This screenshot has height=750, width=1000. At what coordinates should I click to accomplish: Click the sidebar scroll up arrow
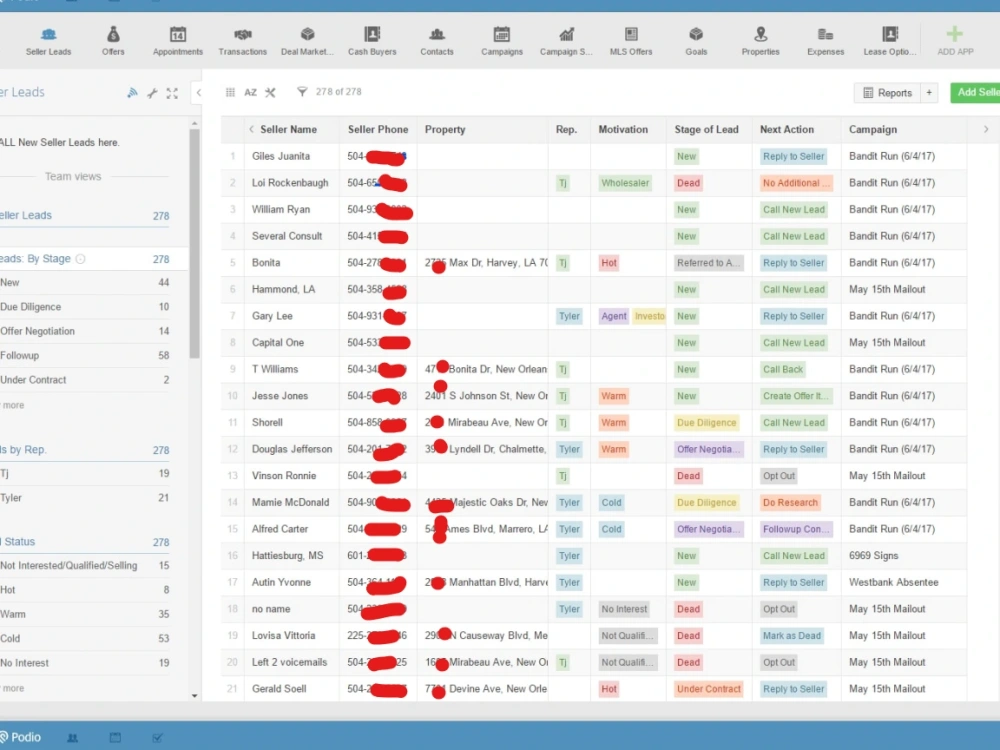(195, 124)
